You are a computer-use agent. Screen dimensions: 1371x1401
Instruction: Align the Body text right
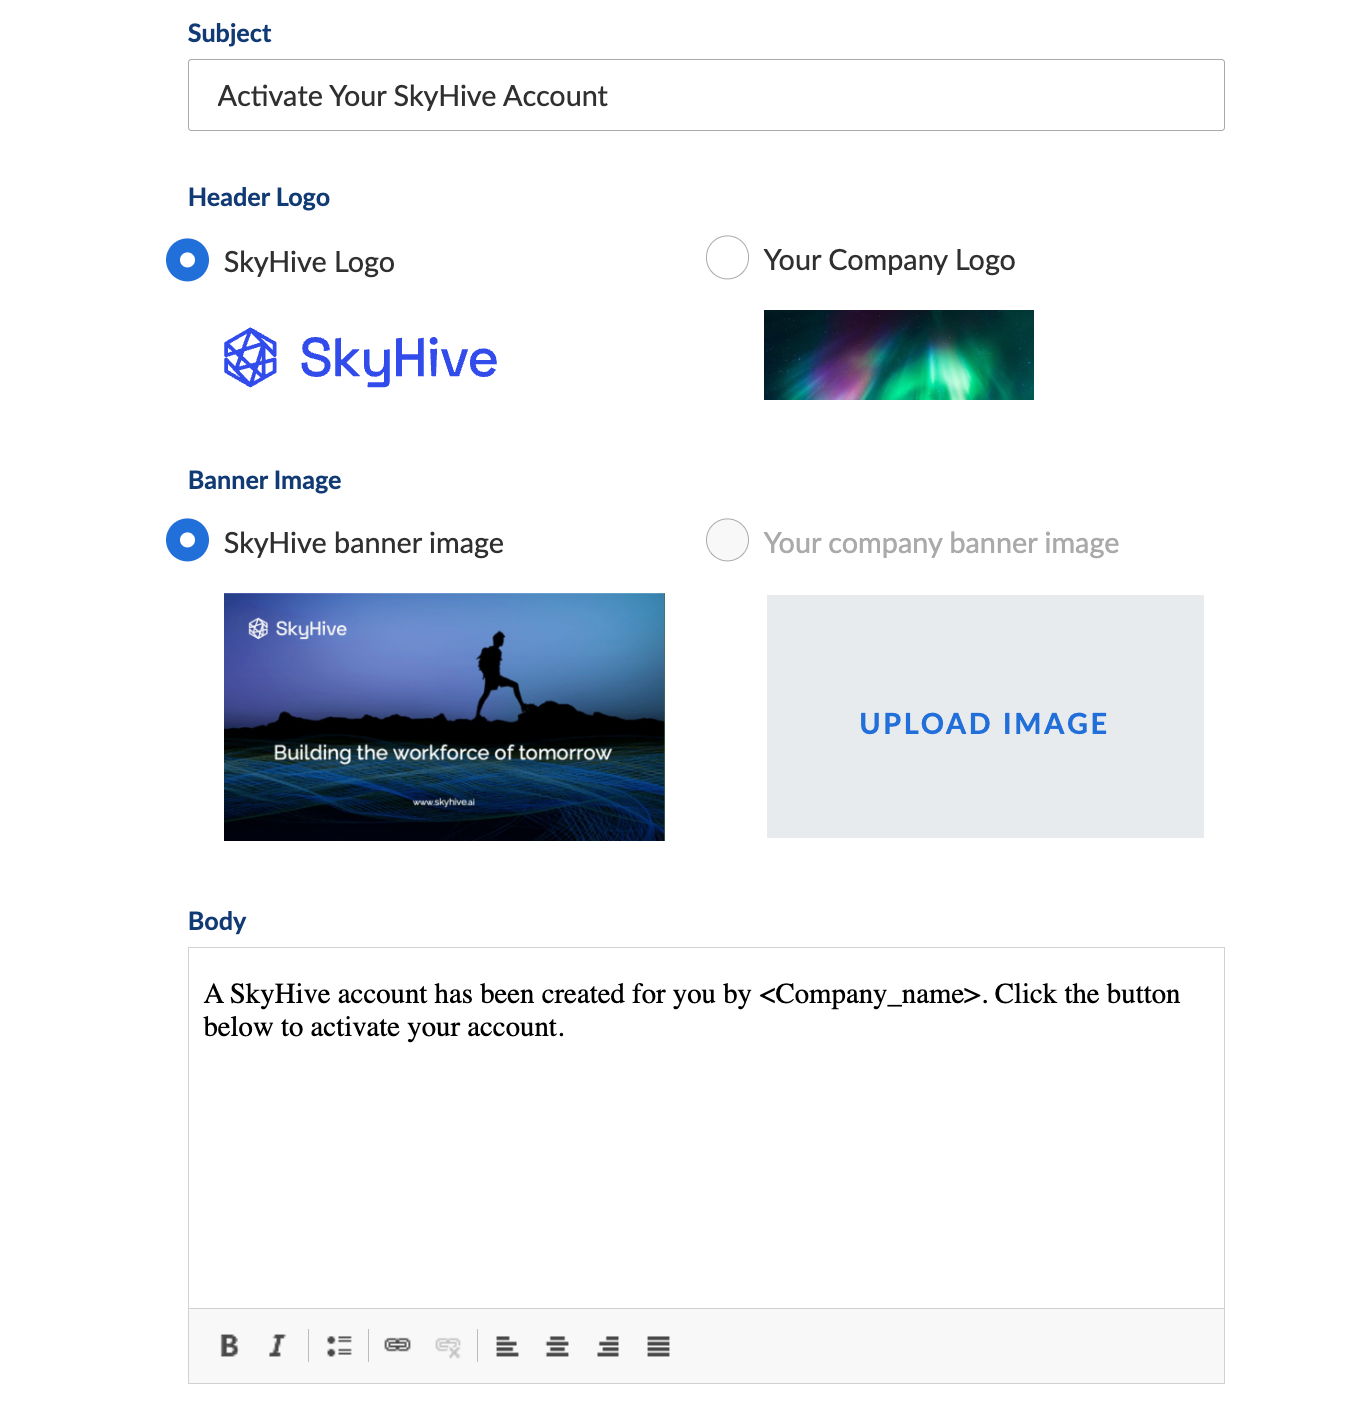pos(608,1346)
